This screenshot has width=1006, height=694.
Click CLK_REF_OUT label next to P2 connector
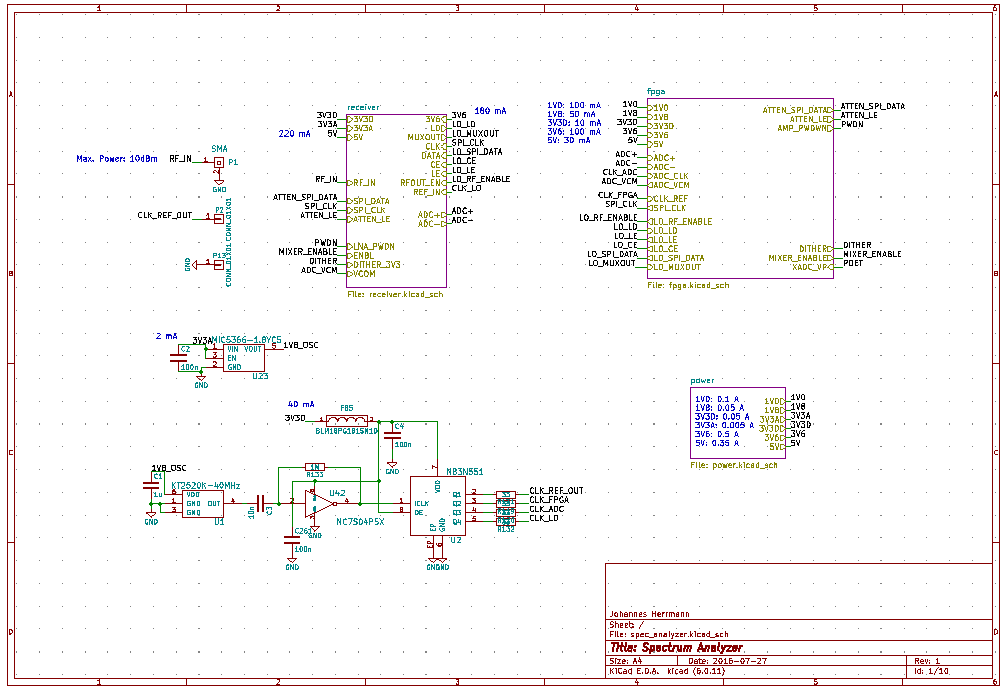pyautogui.click(x=165, y=216)
